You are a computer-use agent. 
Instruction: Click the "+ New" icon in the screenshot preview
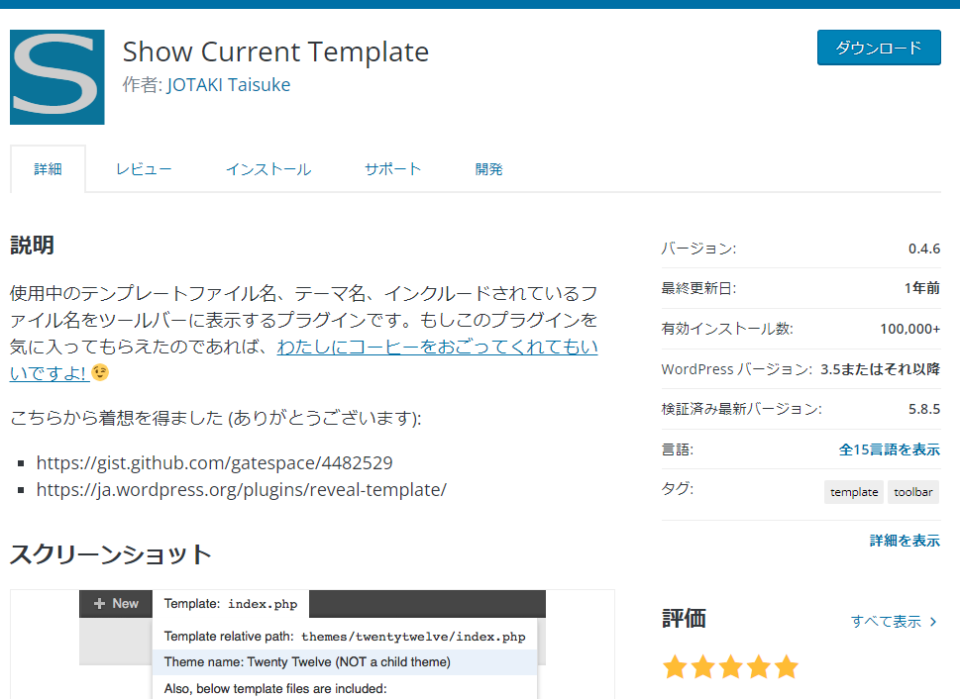pos(115,603)
